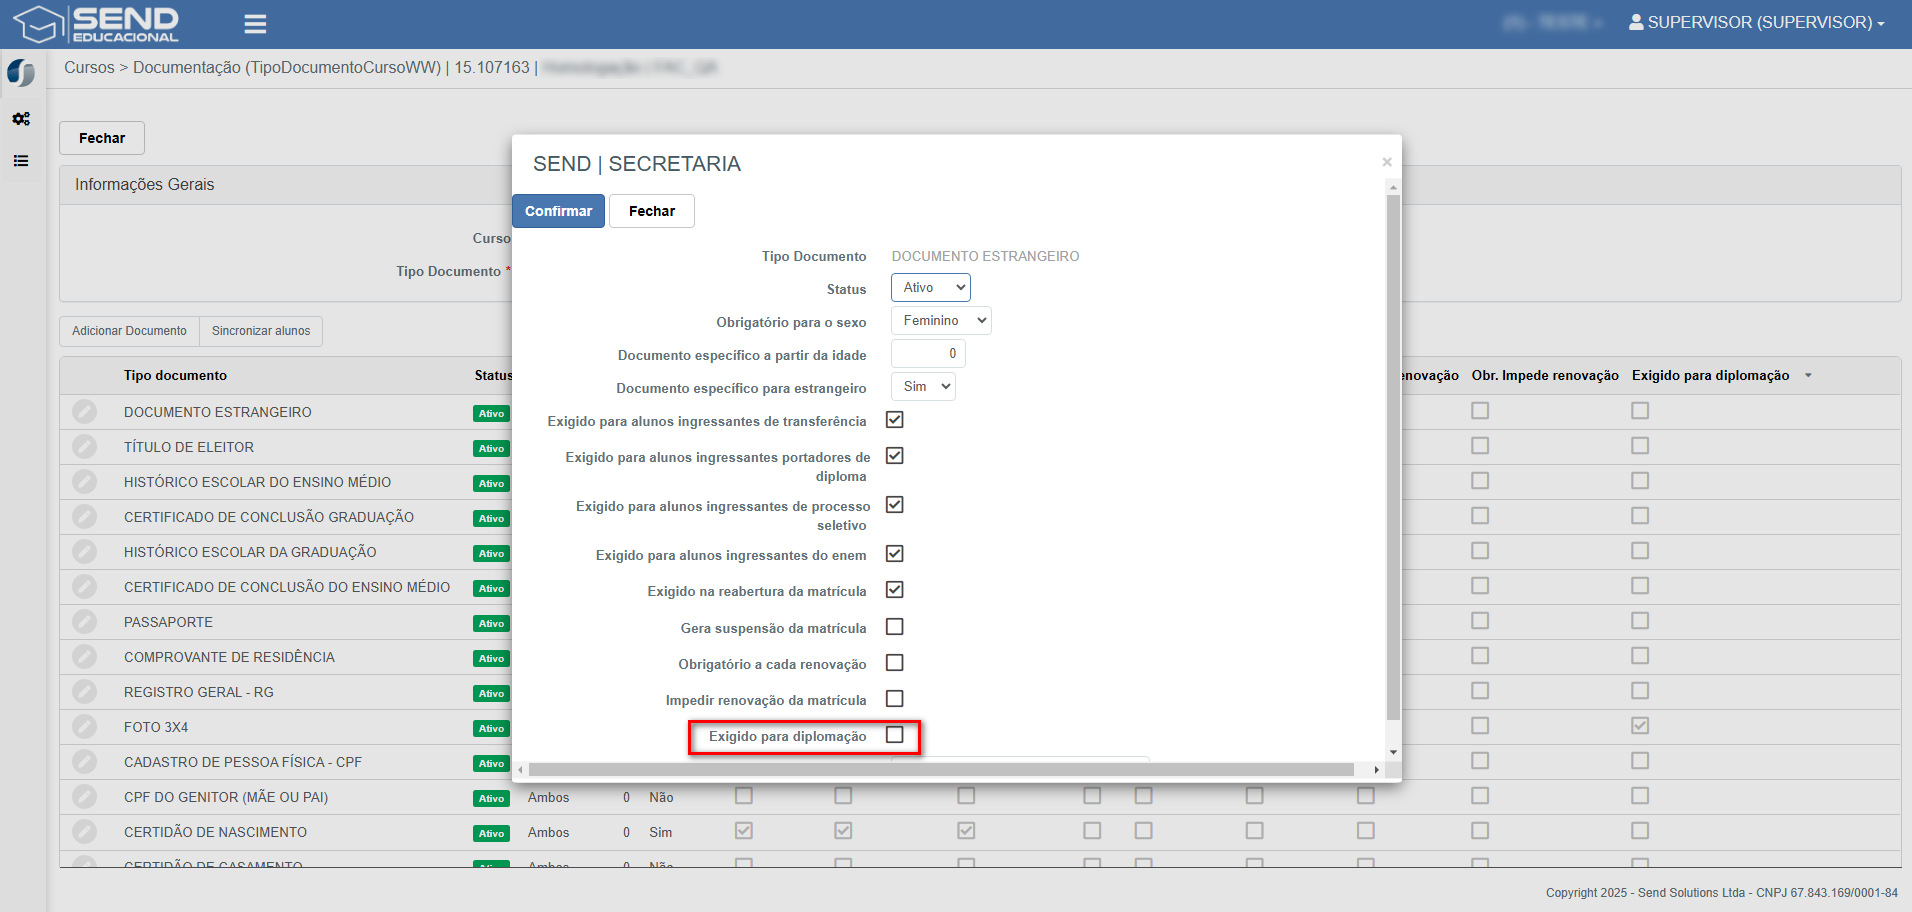Toggle PASSAPORTE Exigido para diplomação checkbox
The width and height of the screenshot is (1912, 912).
pyautogui.click(x=1640, y=621)
